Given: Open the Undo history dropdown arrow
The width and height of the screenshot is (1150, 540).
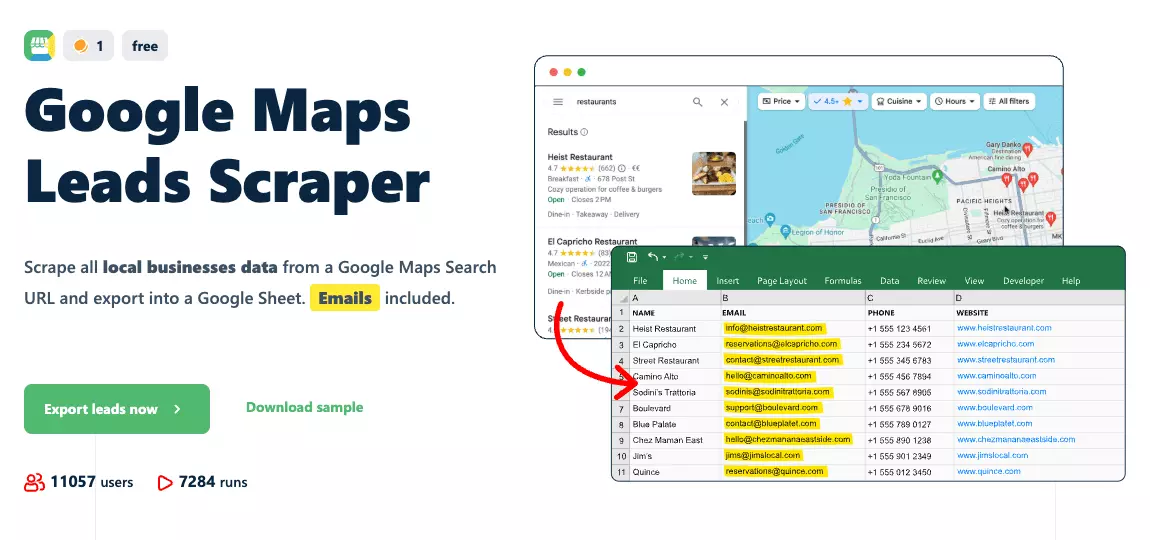Looking at the screenshot, I should (x=664, y=258).
